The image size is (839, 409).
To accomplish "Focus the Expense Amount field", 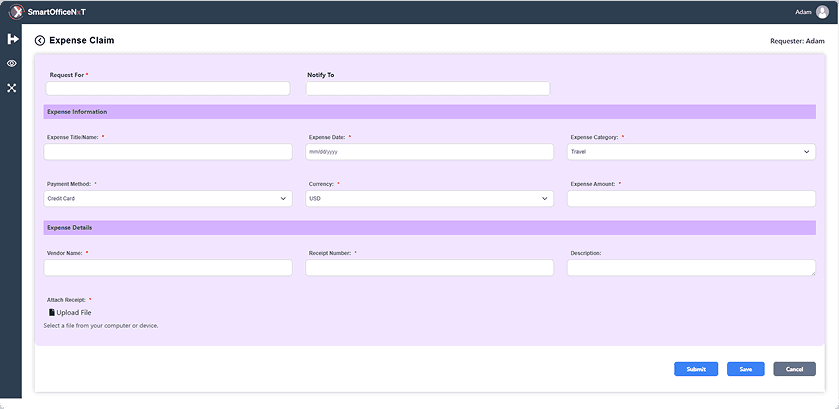I will point(691,199).
